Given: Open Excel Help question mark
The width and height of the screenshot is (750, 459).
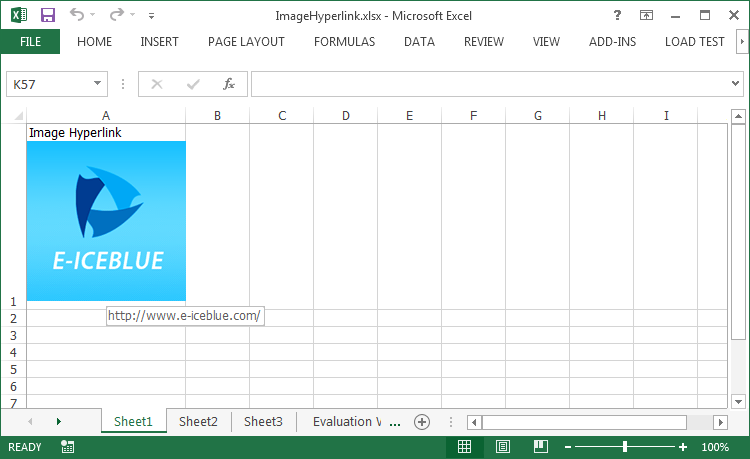Looking at the screenshot, I should click(x=618, y=15).
